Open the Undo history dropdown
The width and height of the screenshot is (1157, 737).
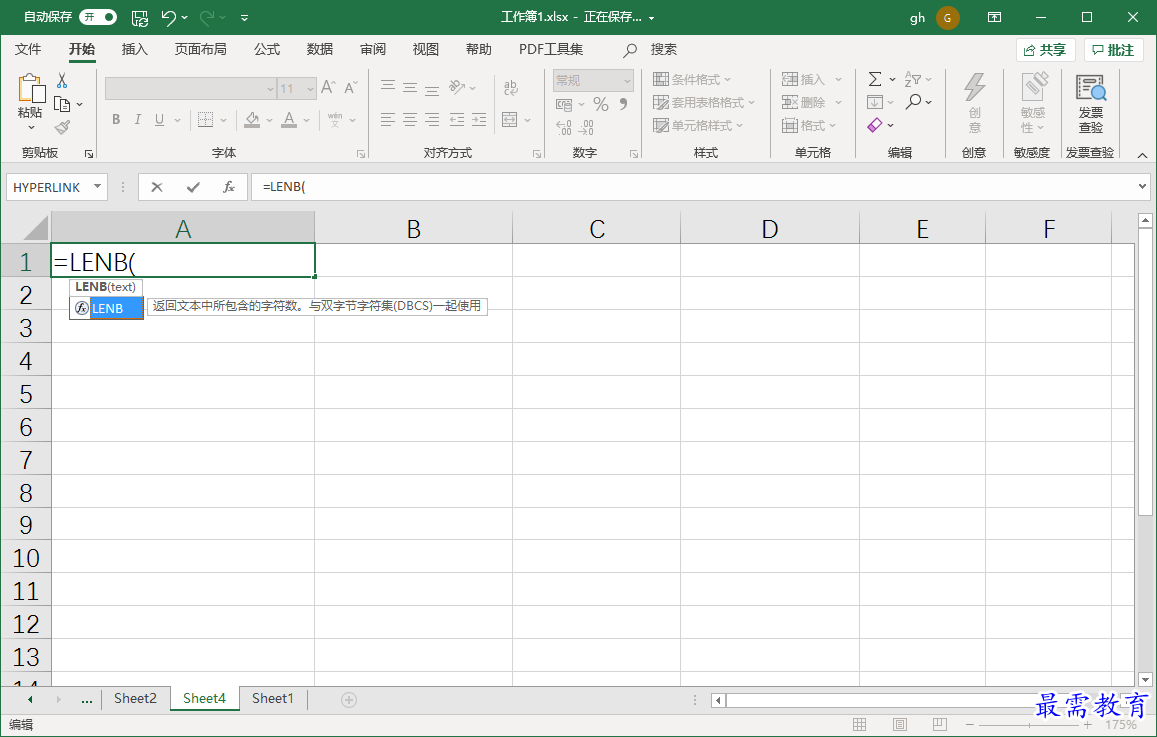[184, 18]
